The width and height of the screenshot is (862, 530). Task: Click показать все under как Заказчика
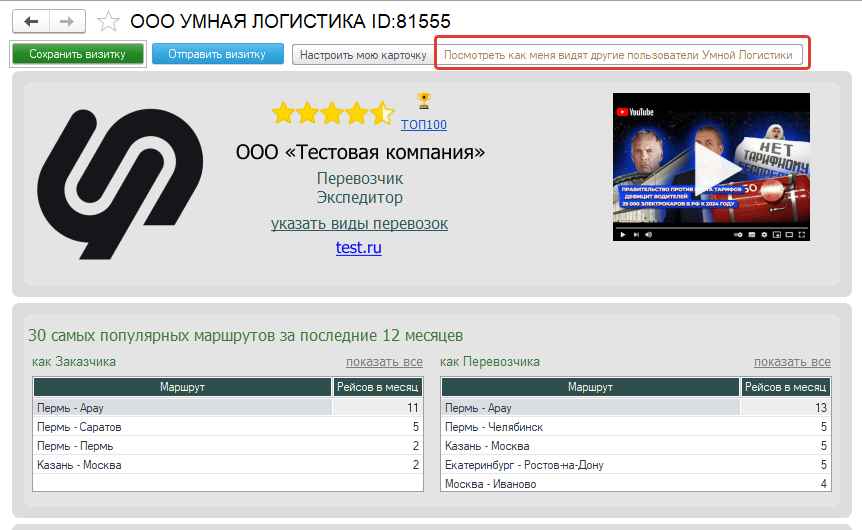tap(384, 362)
